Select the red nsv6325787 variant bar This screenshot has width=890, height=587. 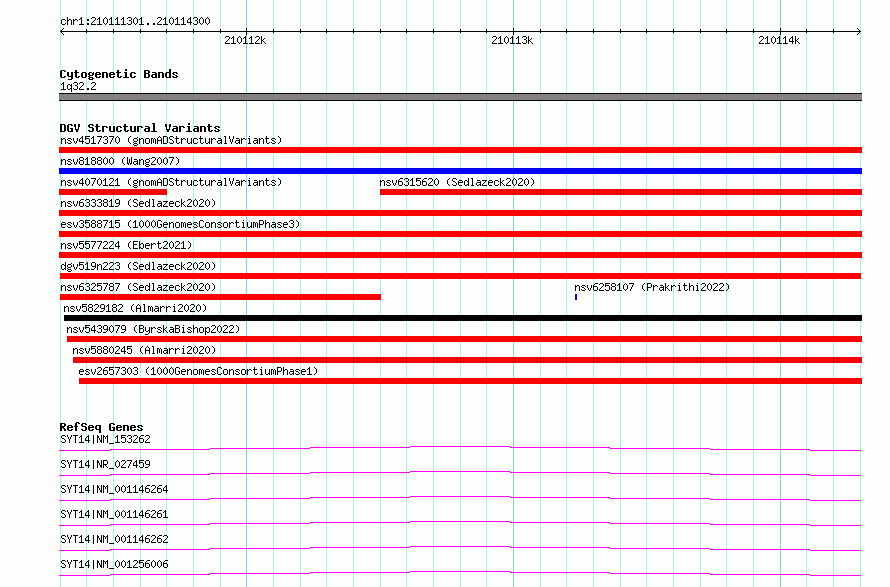(220, 297)
